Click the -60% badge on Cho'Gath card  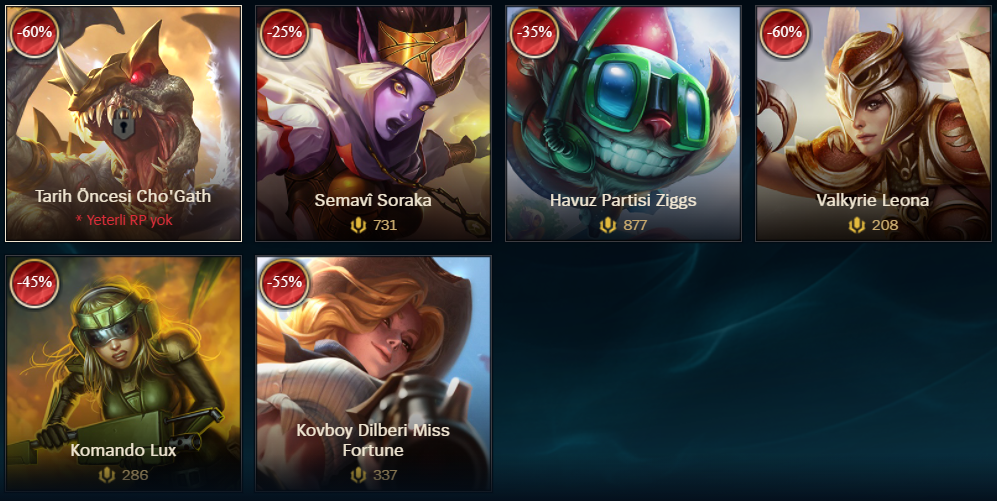(34, 33)
